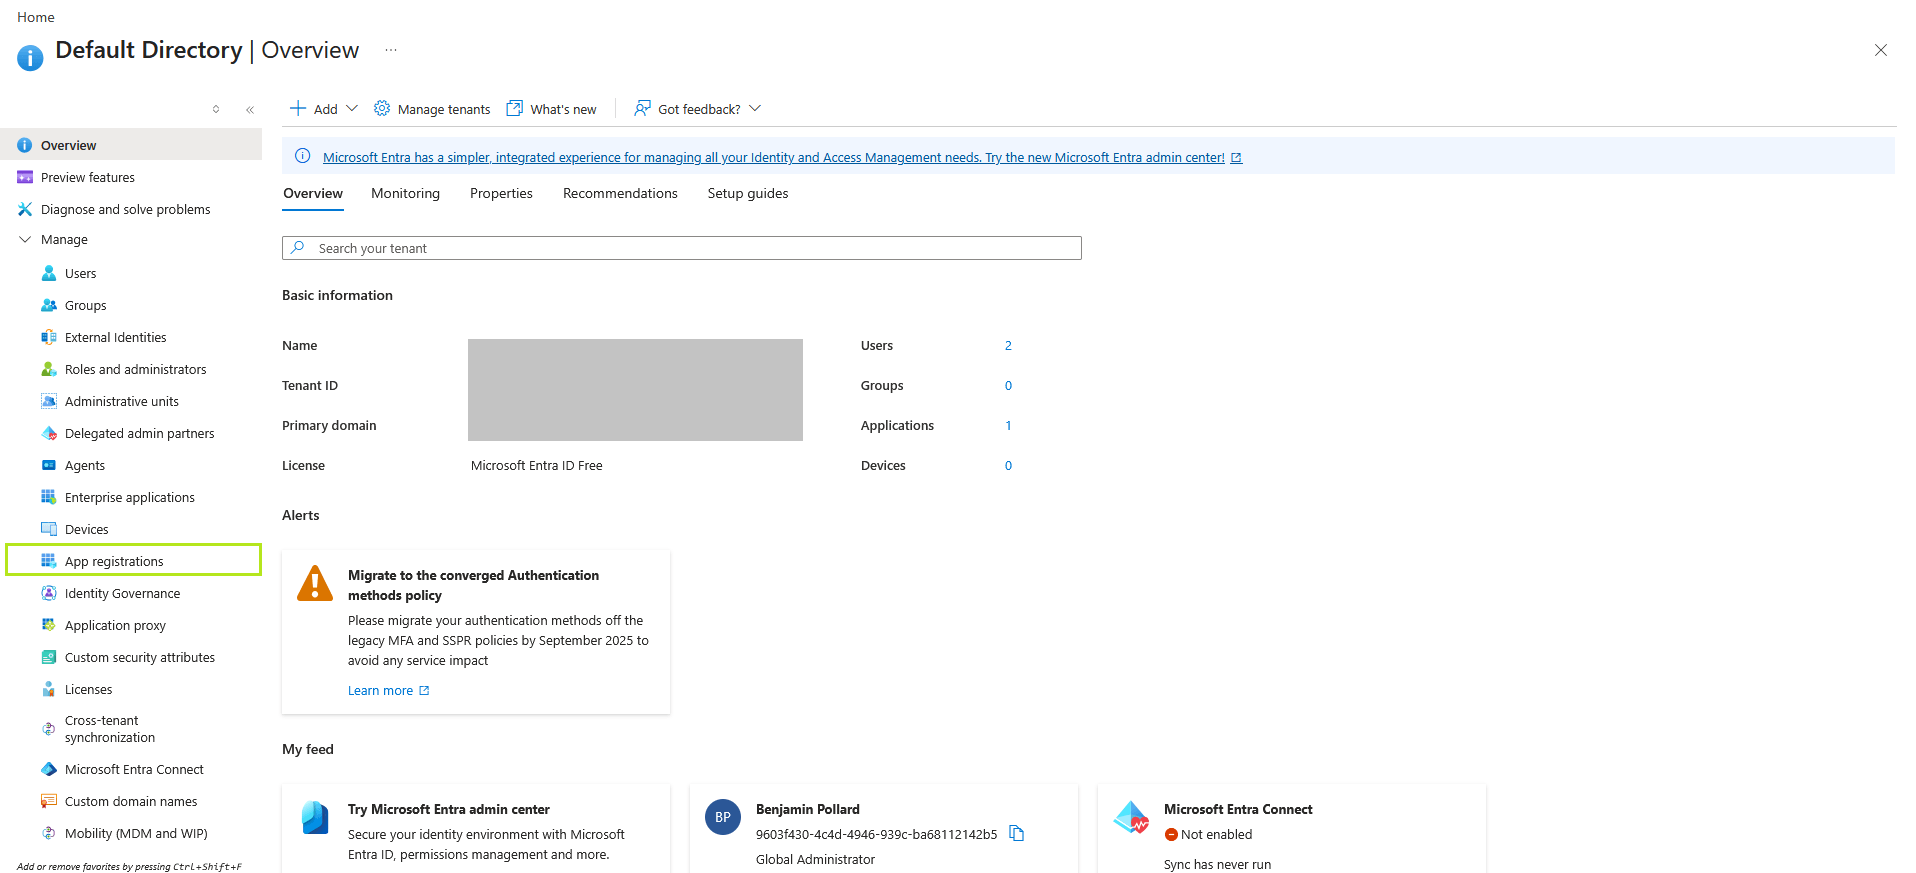Click Got feedback? button
1916x873 pixels.
698,109
